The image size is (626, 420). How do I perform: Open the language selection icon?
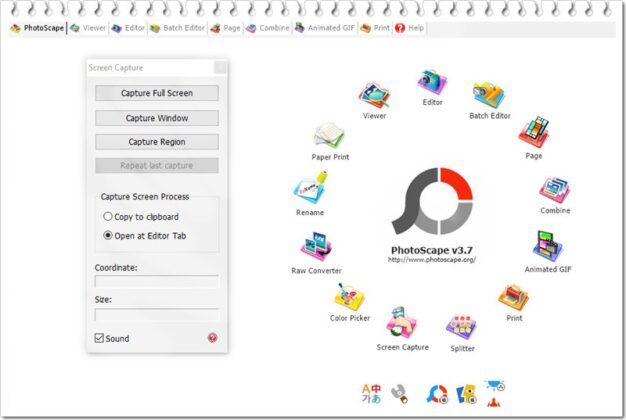[x=371, y=394]
